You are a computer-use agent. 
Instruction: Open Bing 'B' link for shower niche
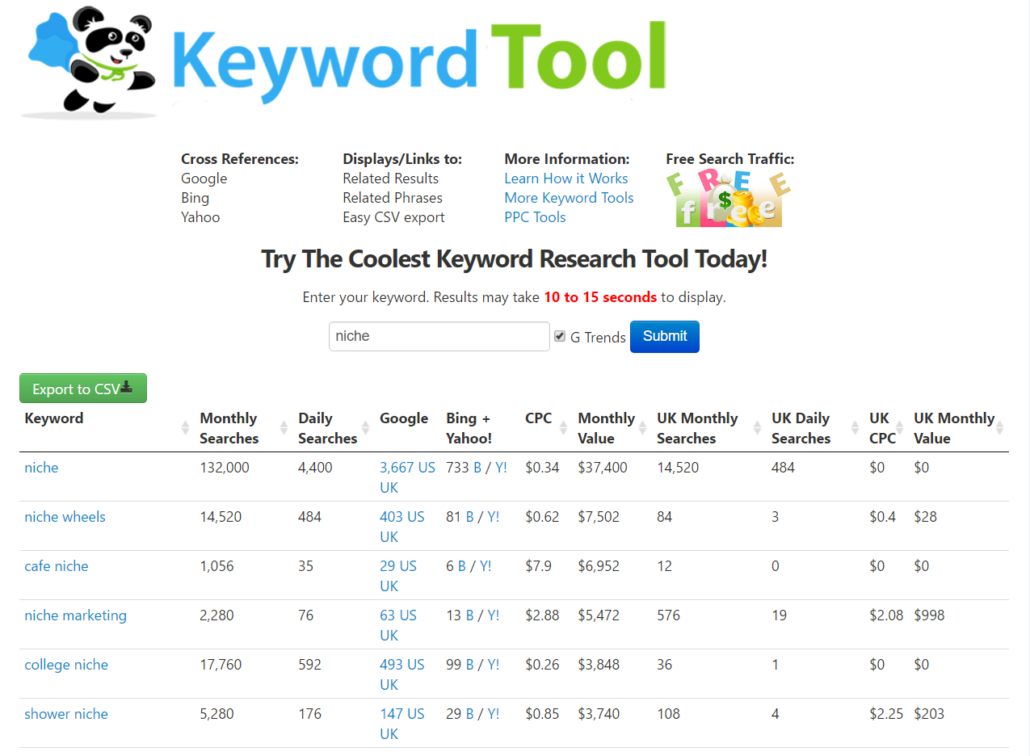click(x=470, y=714)
